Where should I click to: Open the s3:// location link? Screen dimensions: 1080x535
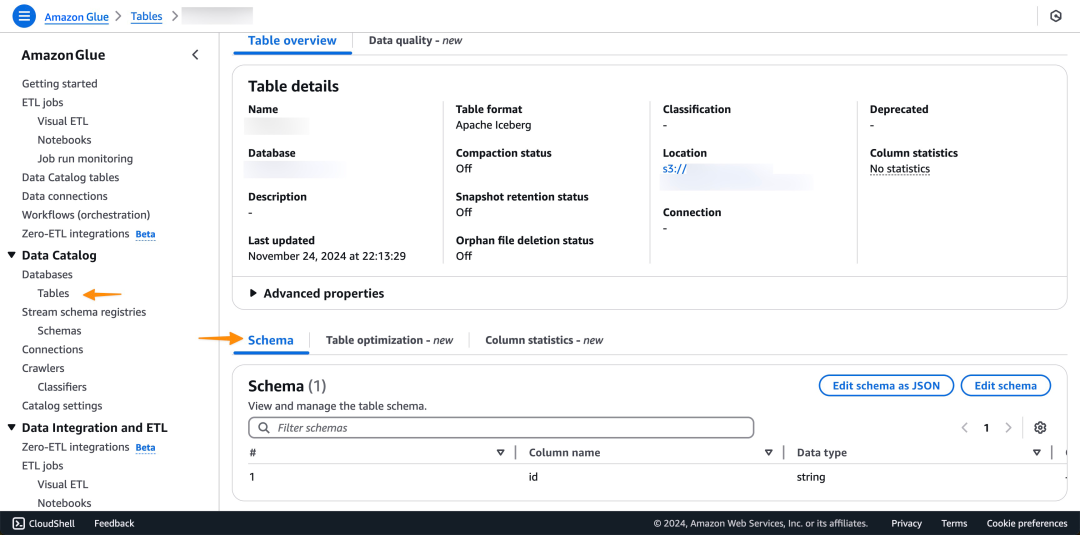tap(675, 169)
